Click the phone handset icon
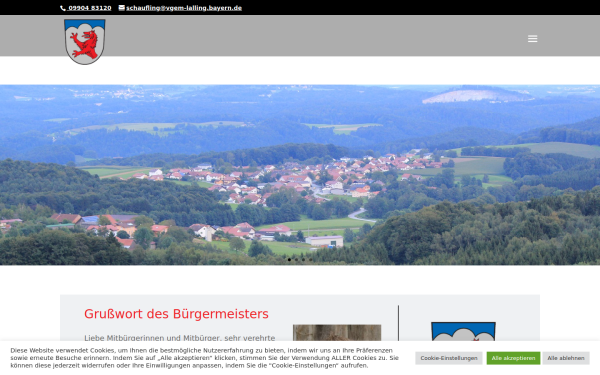 coord(63,8)
